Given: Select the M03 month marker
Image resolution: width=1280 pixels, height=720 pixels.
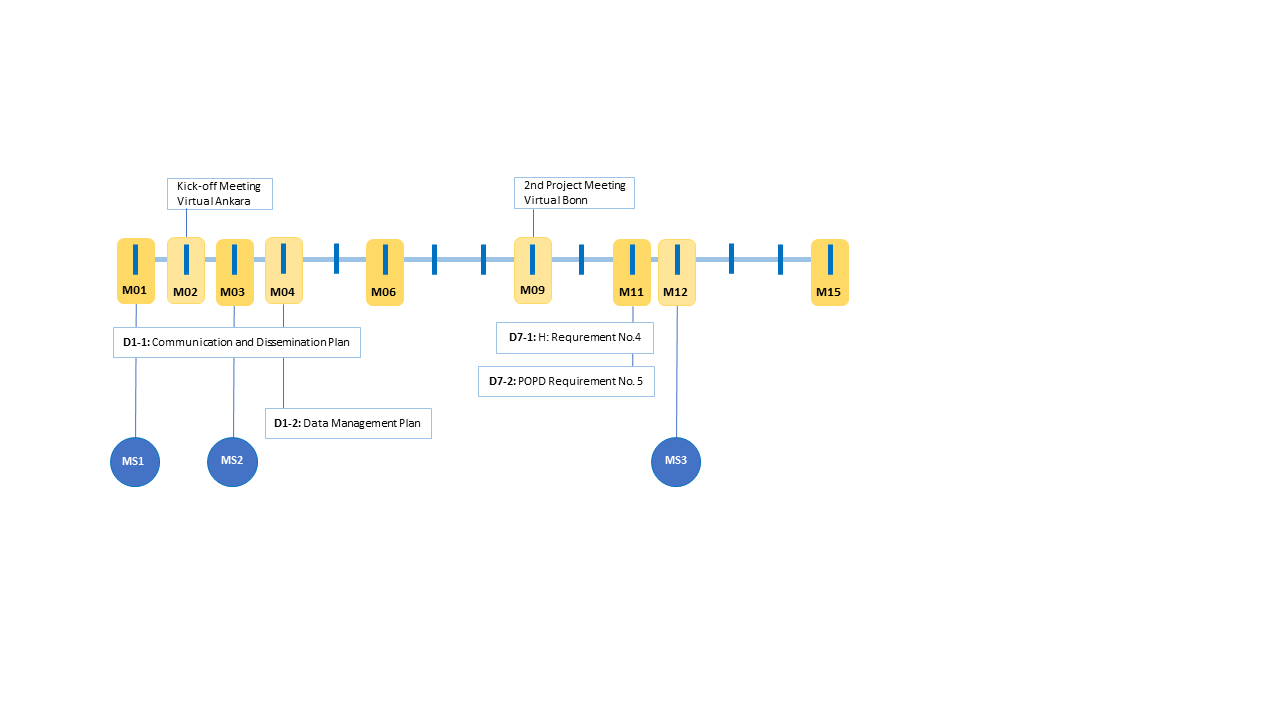Looking at the screenshot, I should pos(234,272).
